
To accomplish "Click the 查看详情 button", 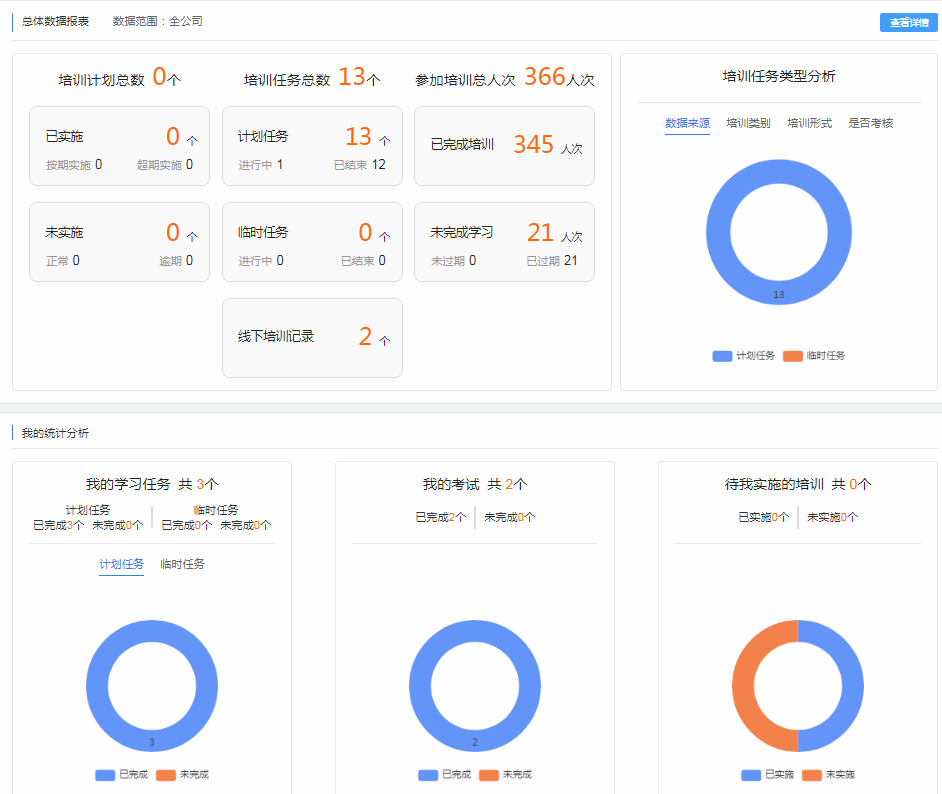I will pos(908,22).
